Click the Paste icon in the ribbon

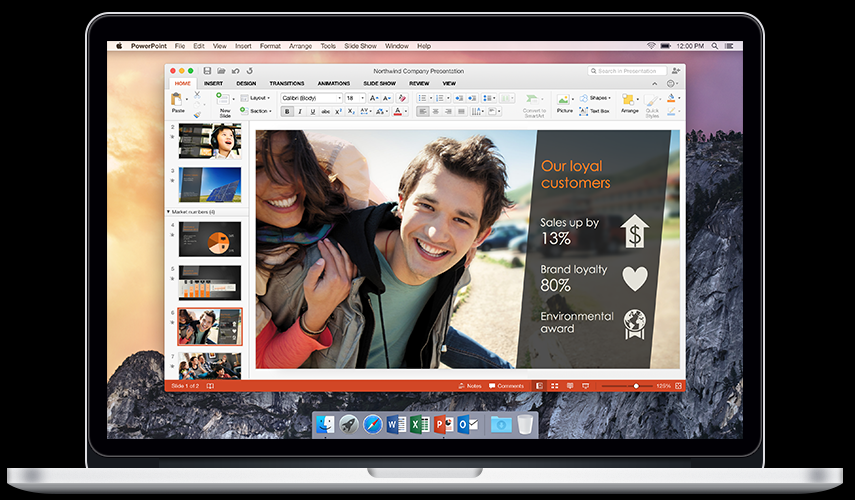pos(177,101)
